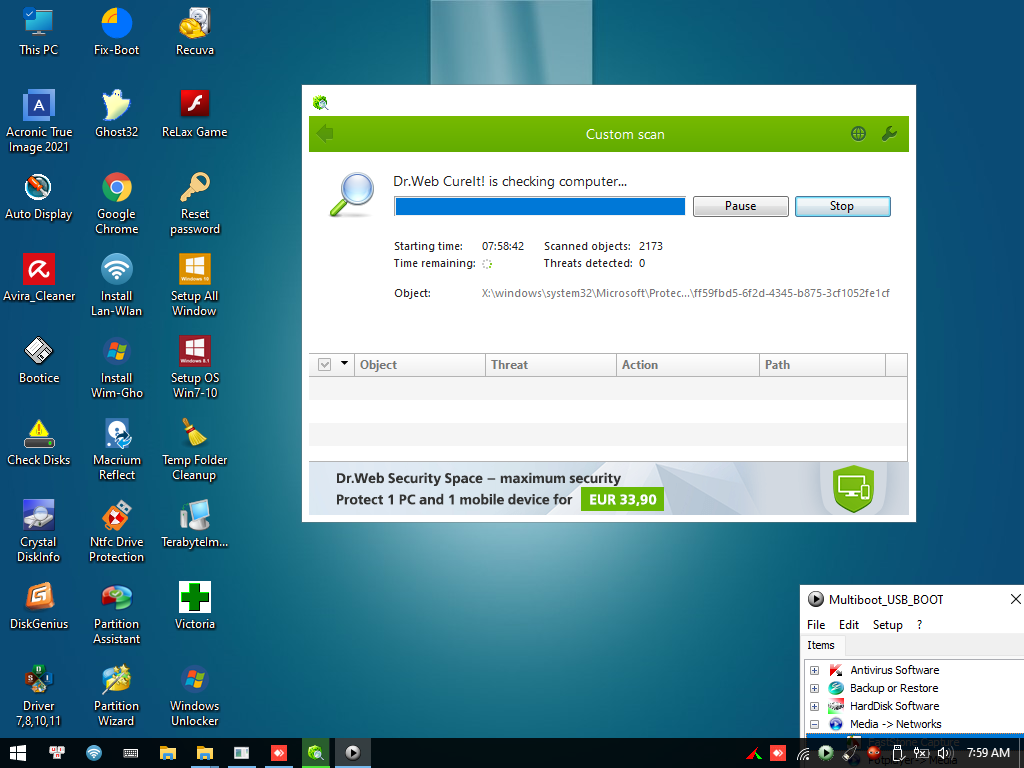Open the This PC desktop icon
Screen dimensions: 1024x768
[x=39, y=32]
